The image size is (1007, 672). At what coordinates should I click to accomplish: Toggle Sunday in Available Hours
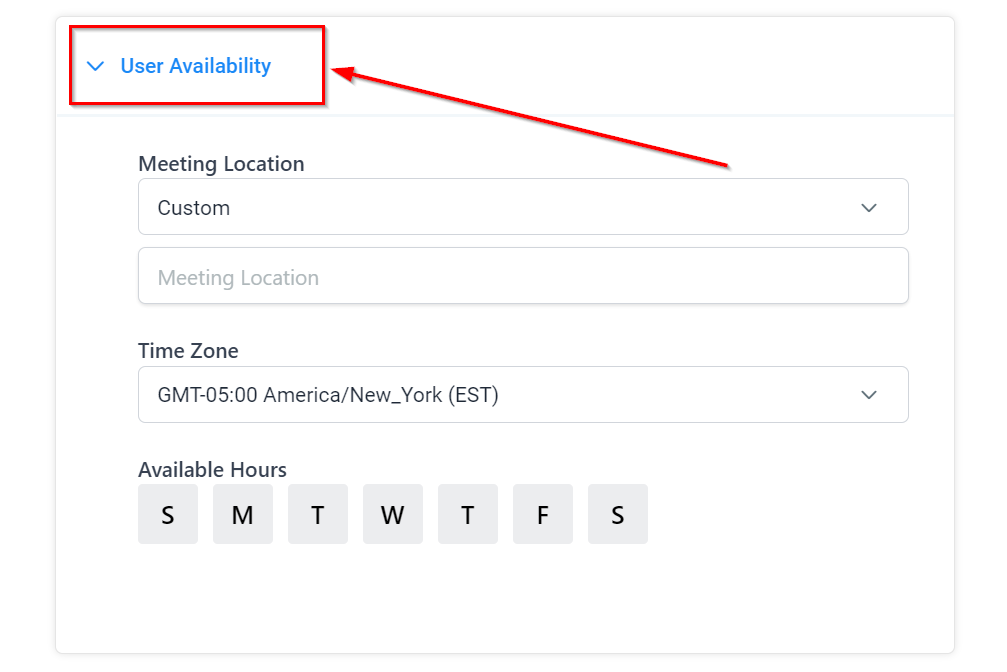[x=168, y=514]
